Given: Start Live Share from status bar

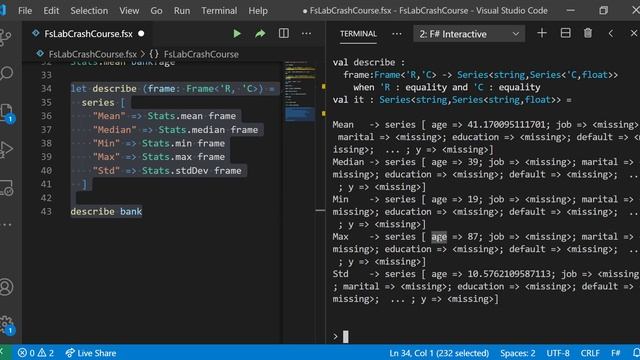Looking at the screenshot, I should (91, 353).
